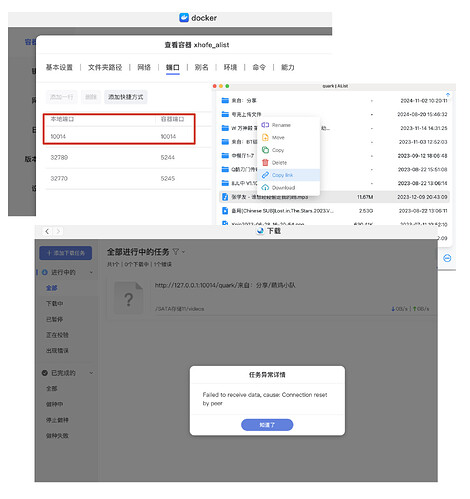Open the question-mark file thumbnail of the task
The width and height of the screenshot is (470, 499).
128,298
